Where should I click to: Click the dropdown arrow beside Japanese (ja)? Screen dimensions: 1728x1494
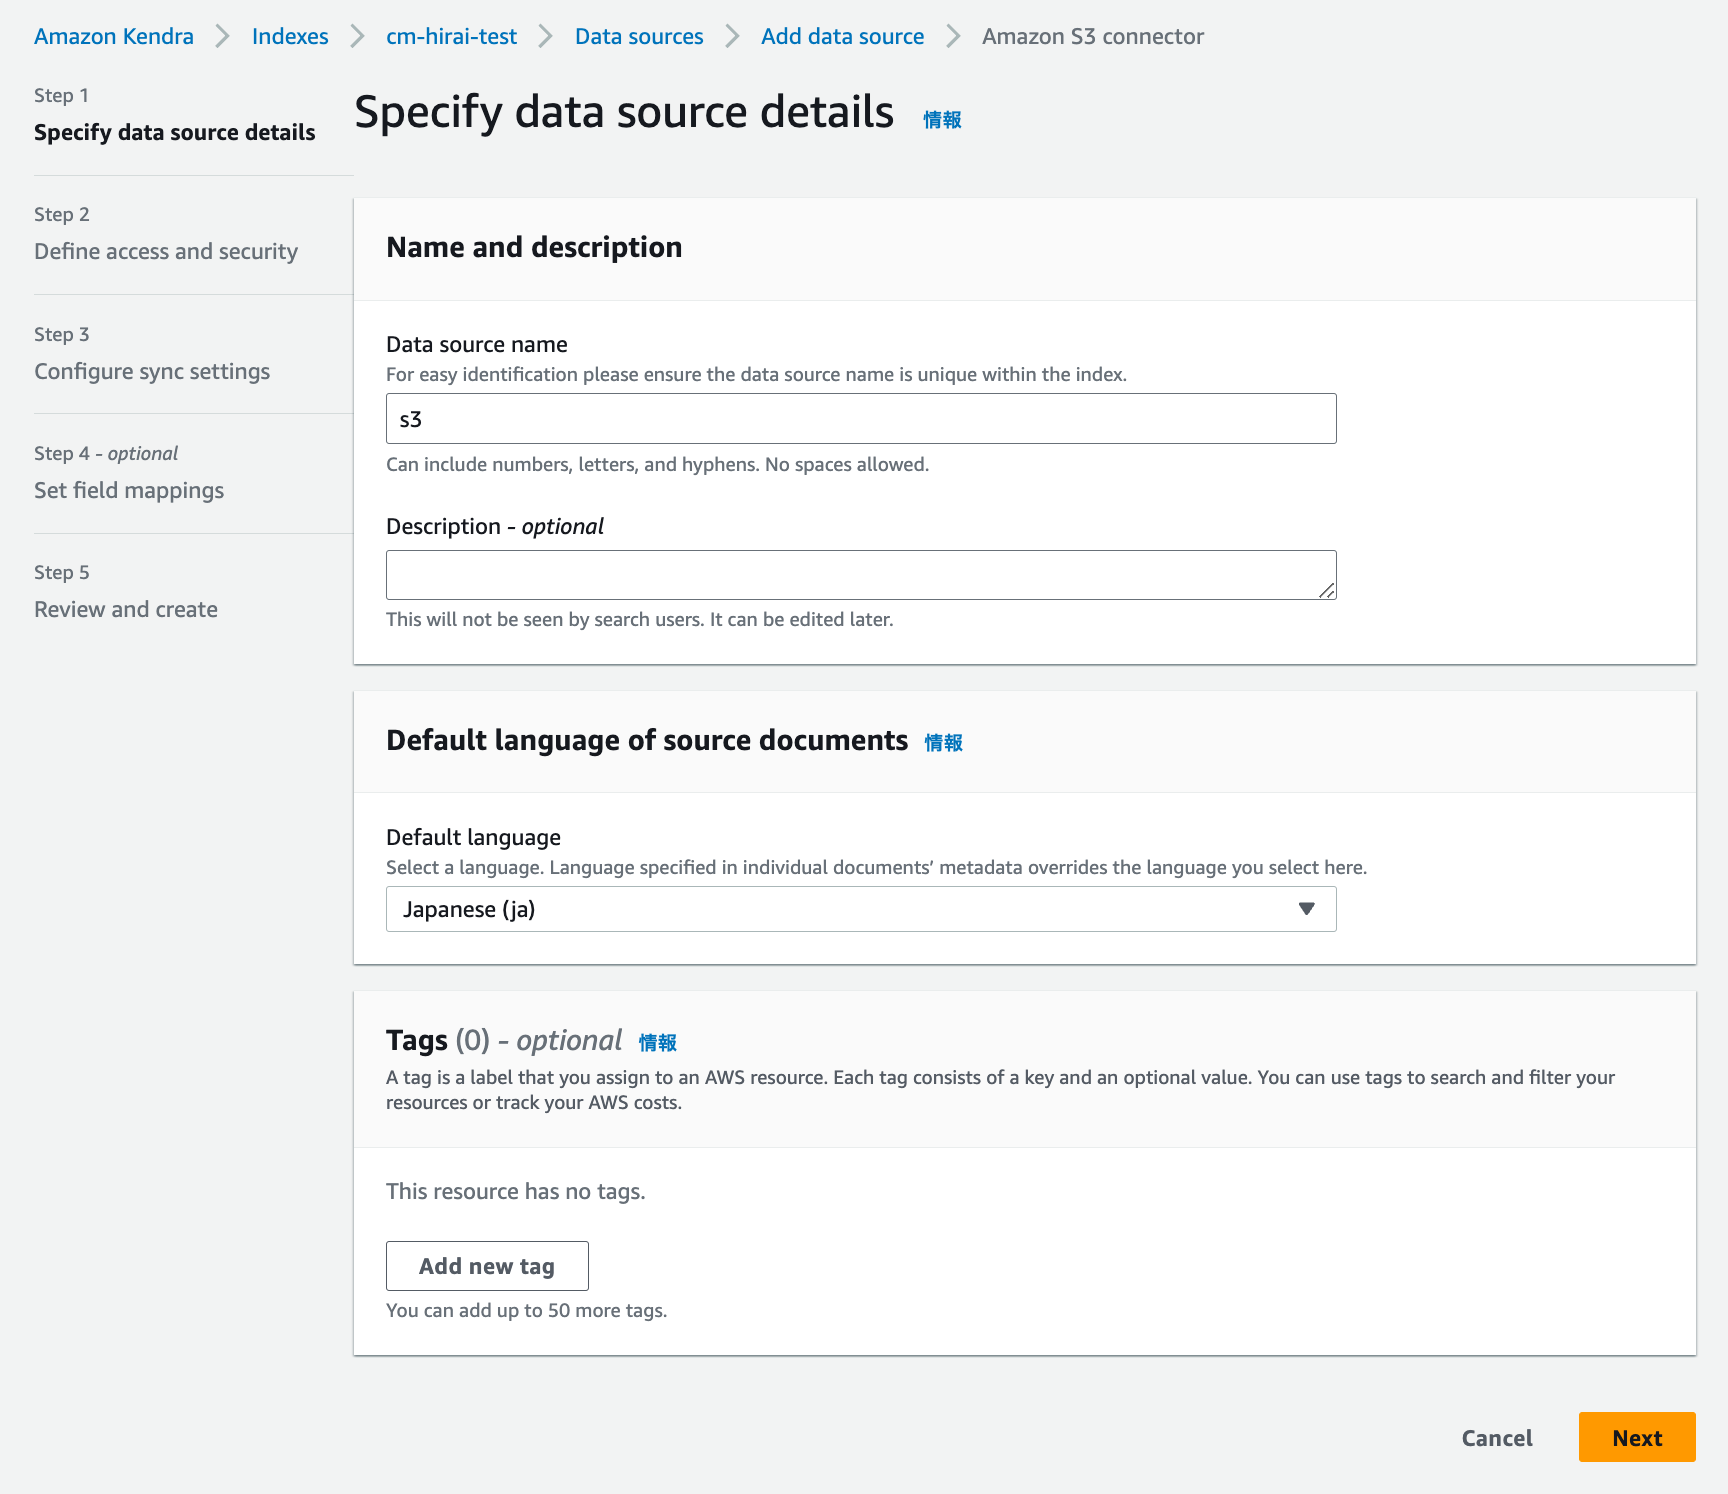point(1306,909)
